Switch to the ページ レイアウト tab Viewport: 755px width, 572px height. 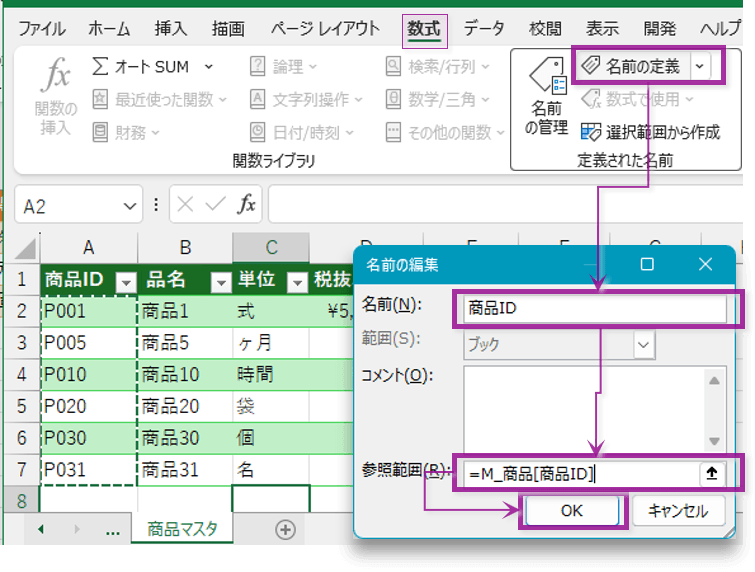pos(325,29)
